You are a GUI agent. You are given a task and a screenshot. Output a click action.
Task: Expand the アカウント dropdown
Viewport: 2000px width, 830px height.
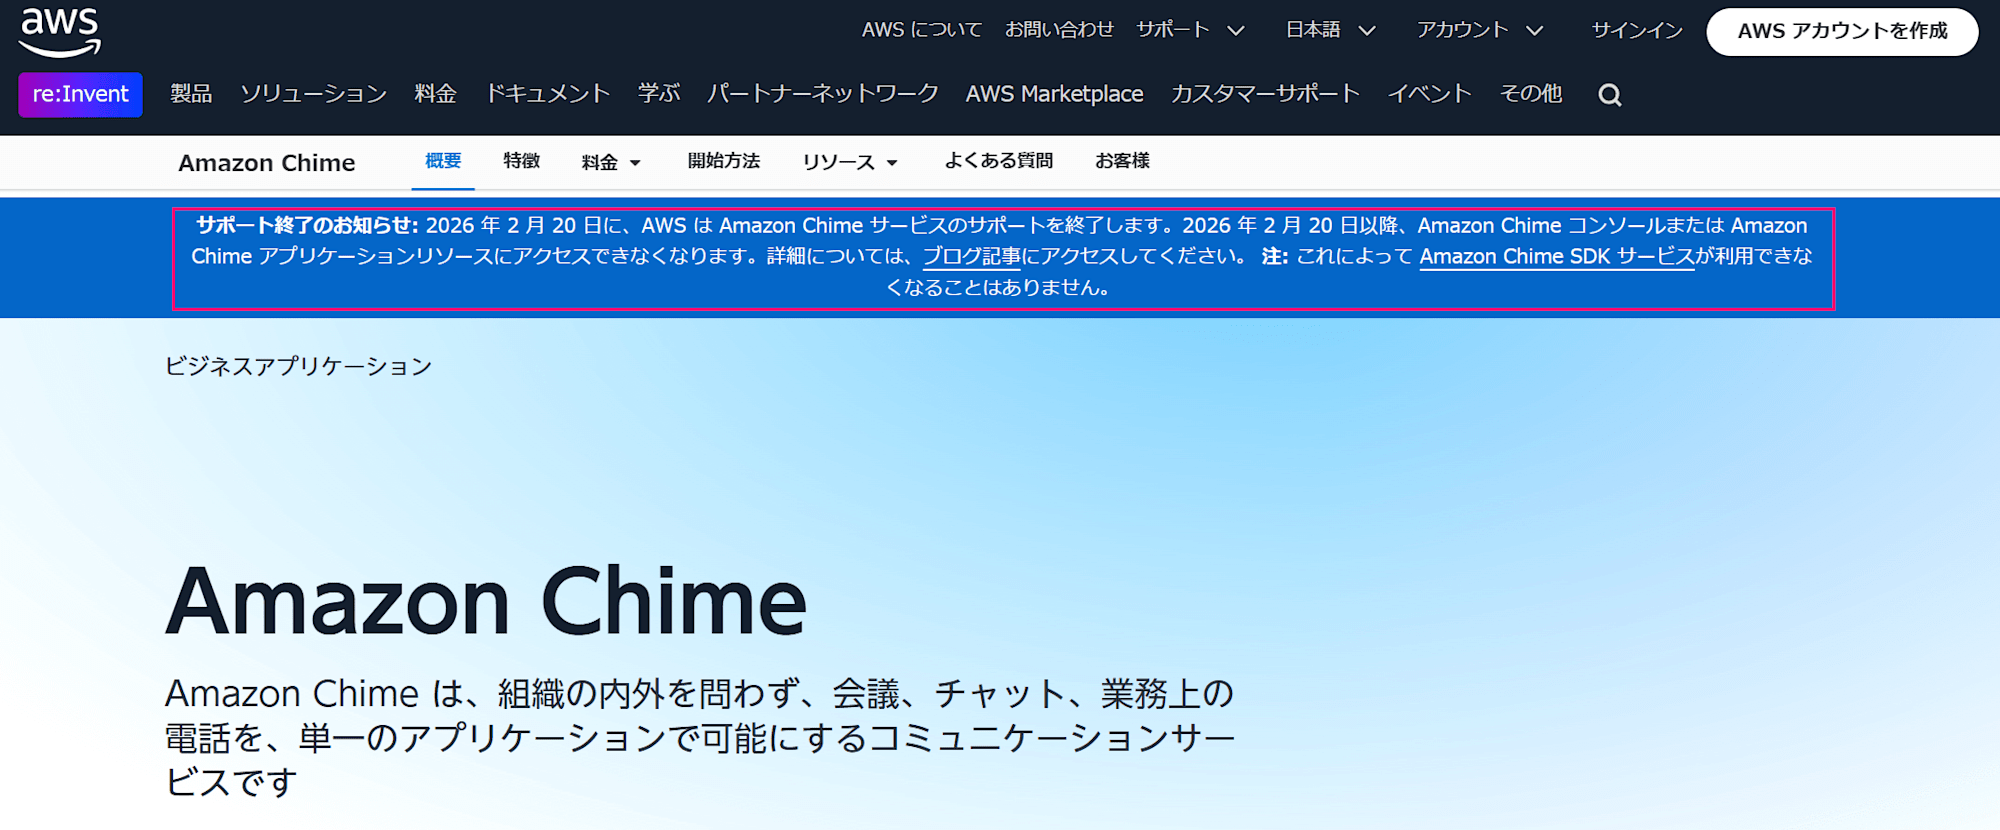1479,30
